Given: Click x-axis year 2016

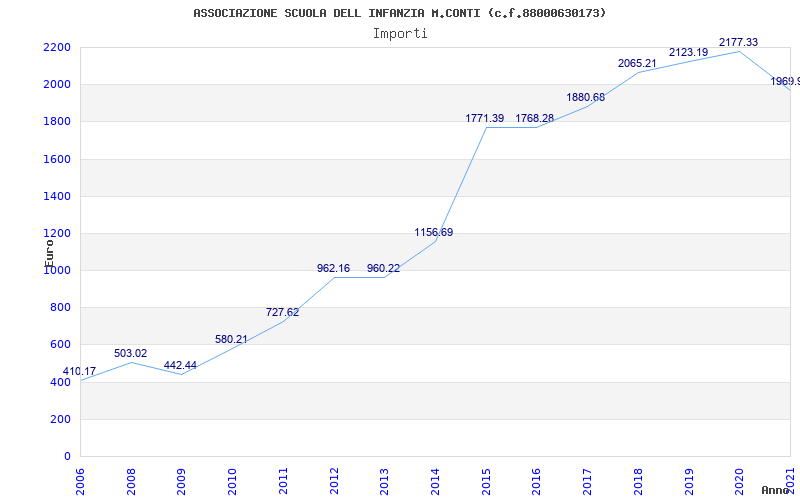Looking at the screenshot, I should (537, 481).
